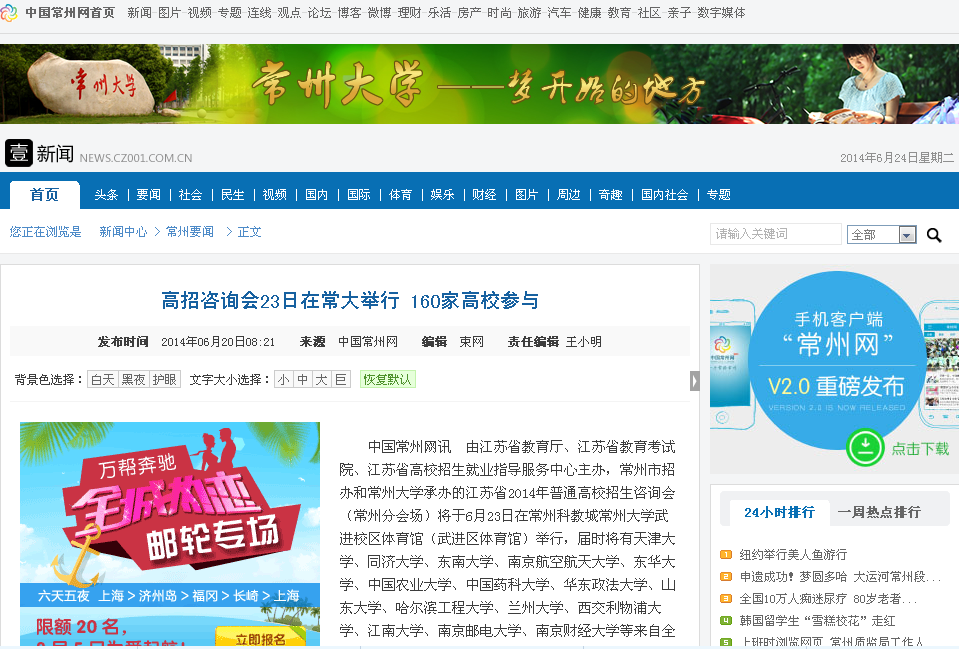Open the 韩国留学生“雪糕校花”走红 article
Viewport: 959px width, 649px height.
pyautogui.click(x=817, y=620)
